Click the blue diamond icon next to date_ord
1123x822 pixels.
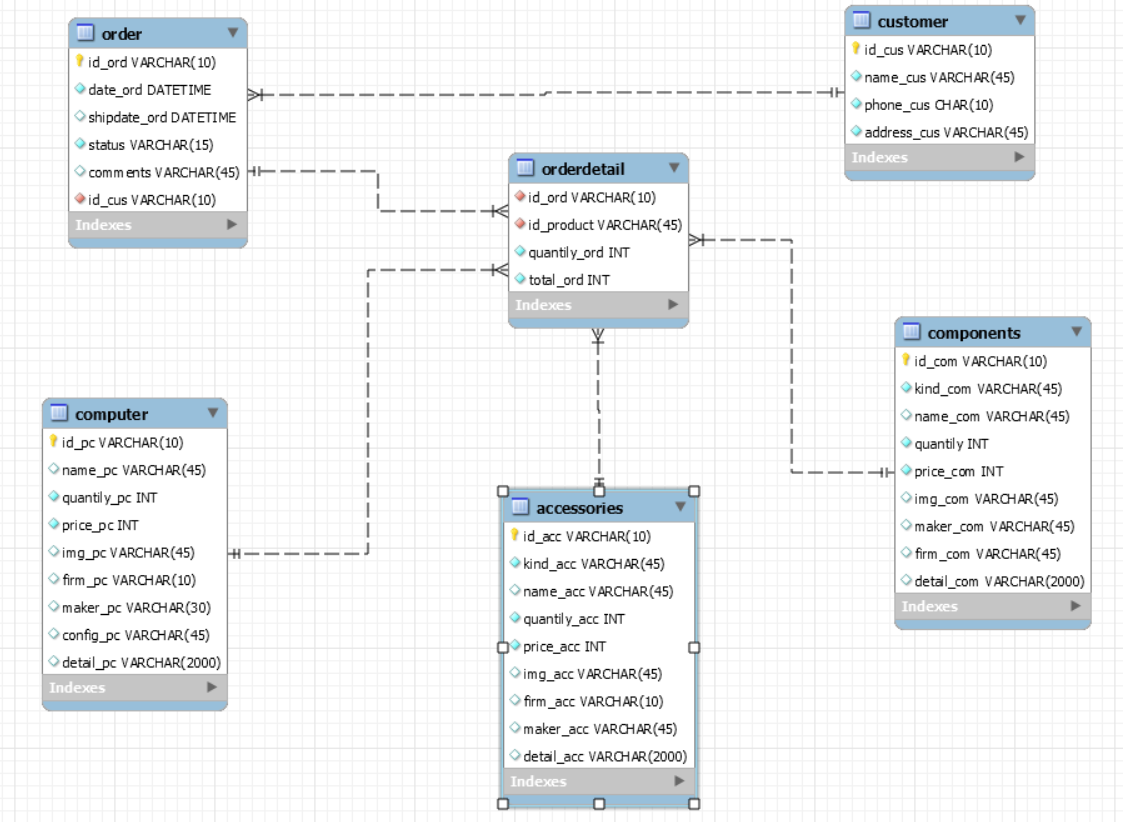click(x=79, y=89)
